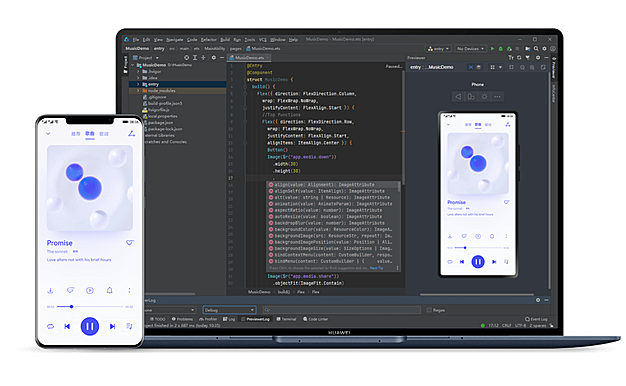
Task: Tap the pause button in previewer phone
Action: click(x=478, y=262)
